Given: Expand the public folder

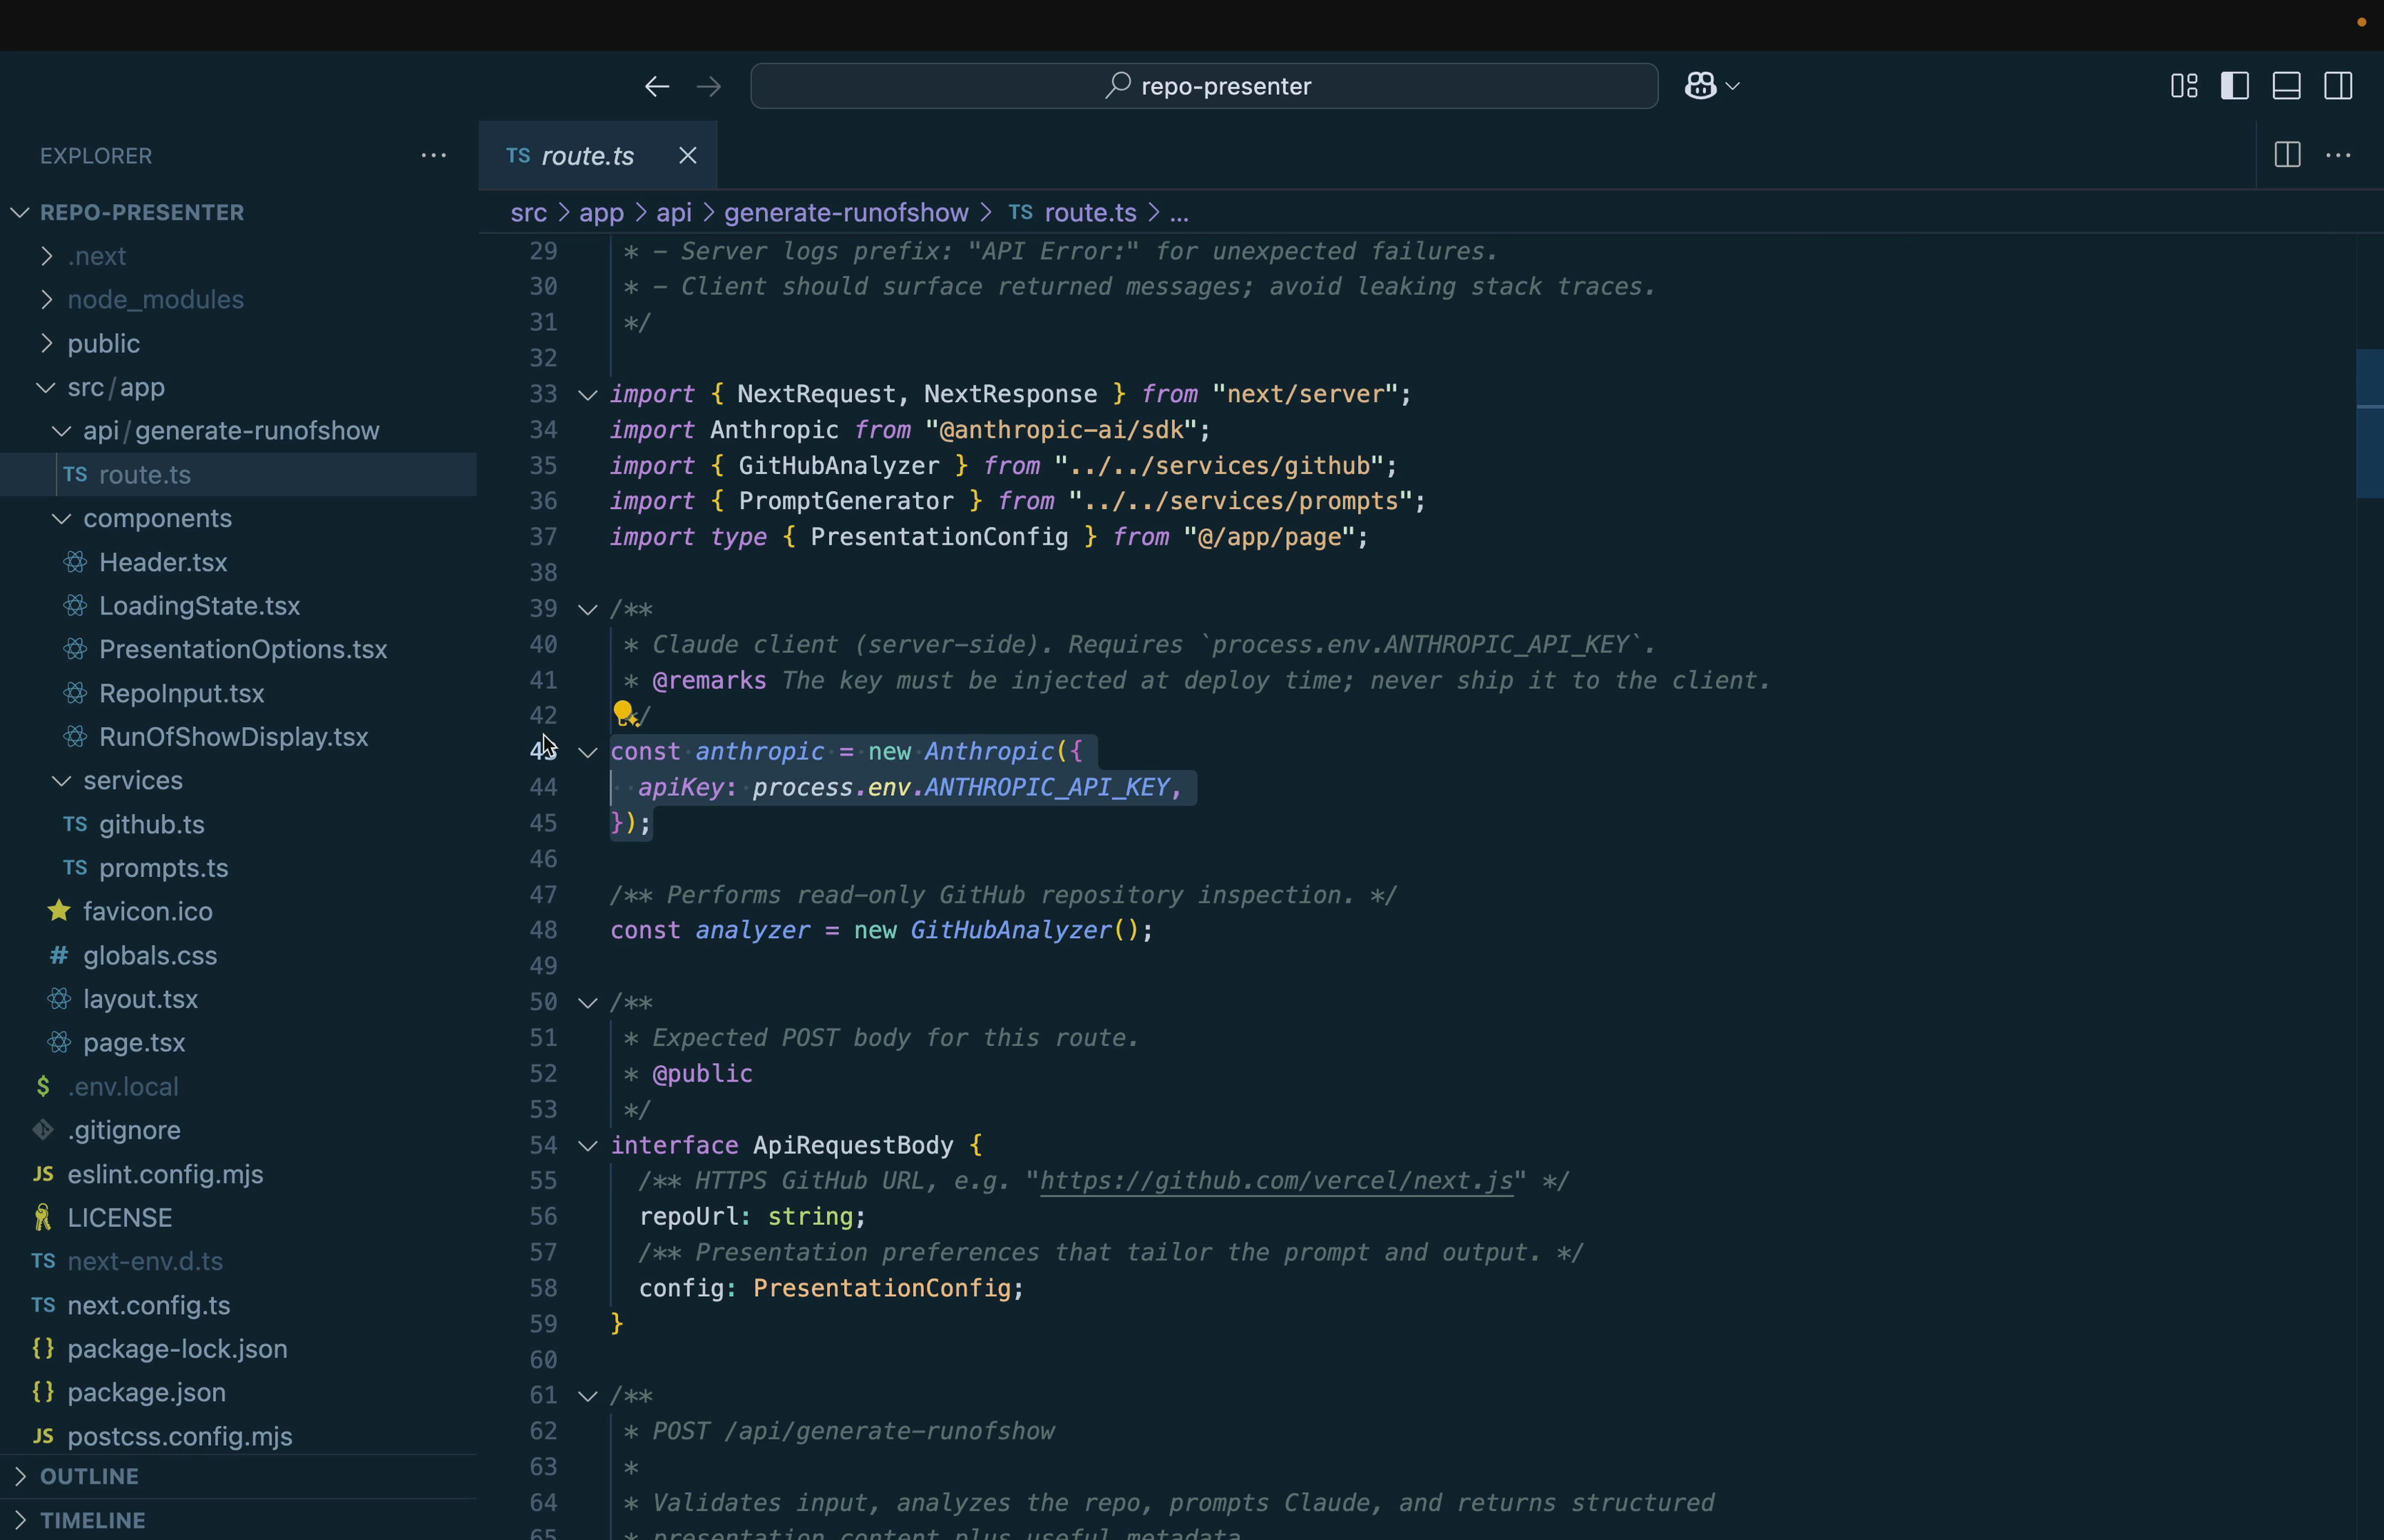Looking at the screenshot, I should coord(238,343).
